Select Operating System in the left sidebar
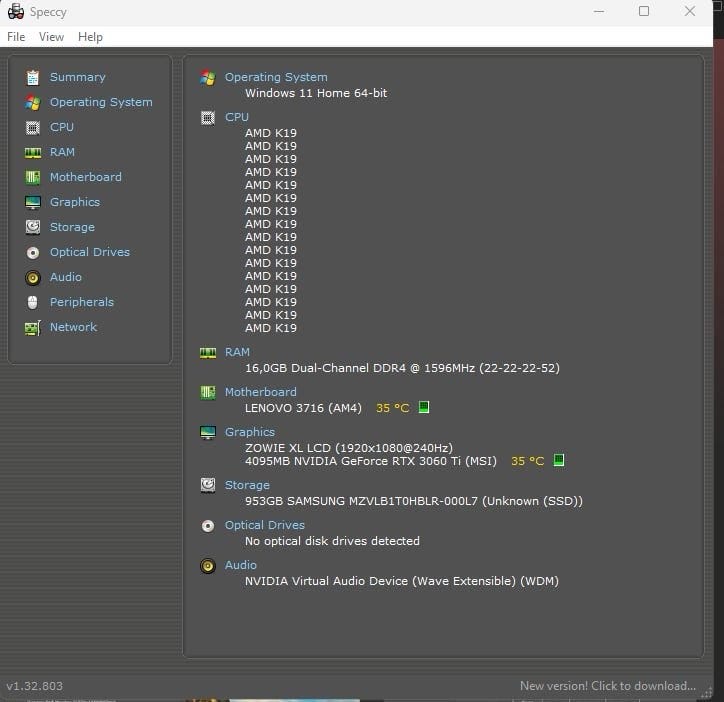This screenshot has height=702, width=724. [101, 102]
